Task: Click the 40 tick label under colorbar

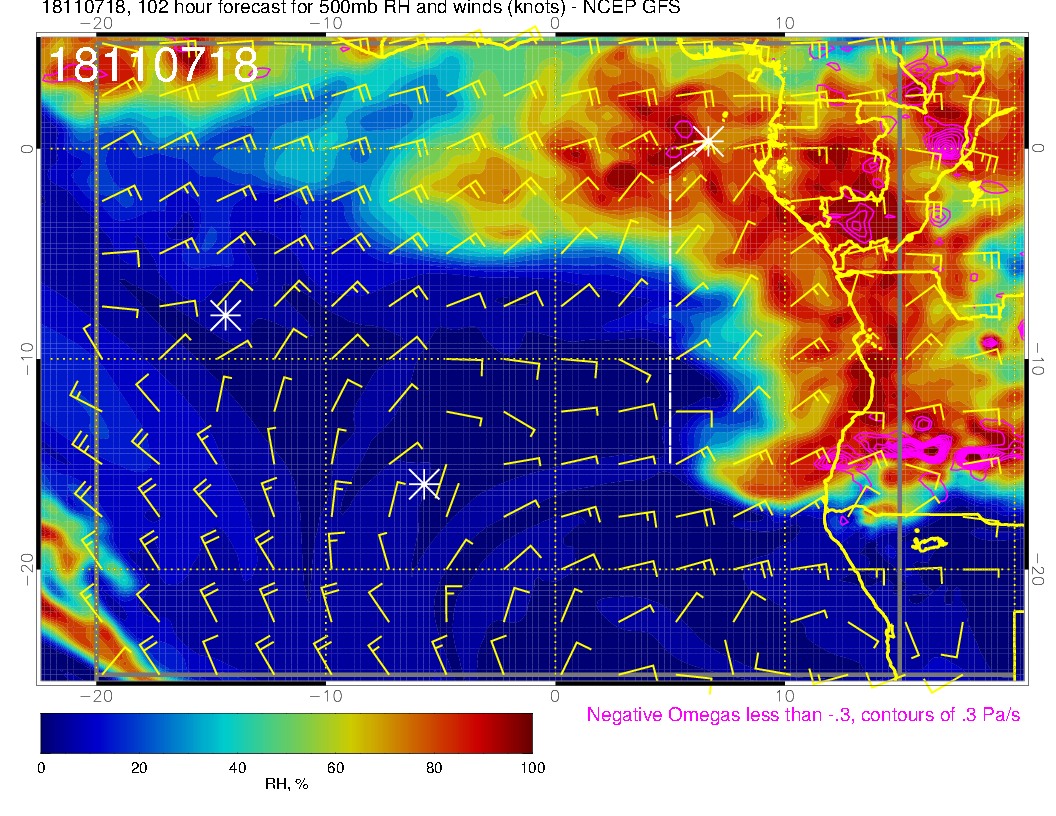Action: coord(237,768)
